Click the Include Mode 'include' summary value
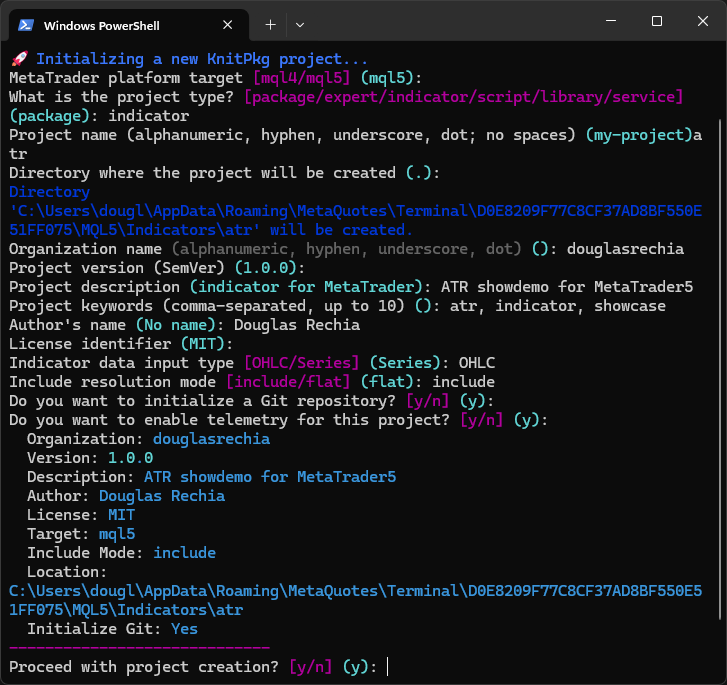Image resolution: width=727 pixels, height=685 pixels. pos(184,553)
